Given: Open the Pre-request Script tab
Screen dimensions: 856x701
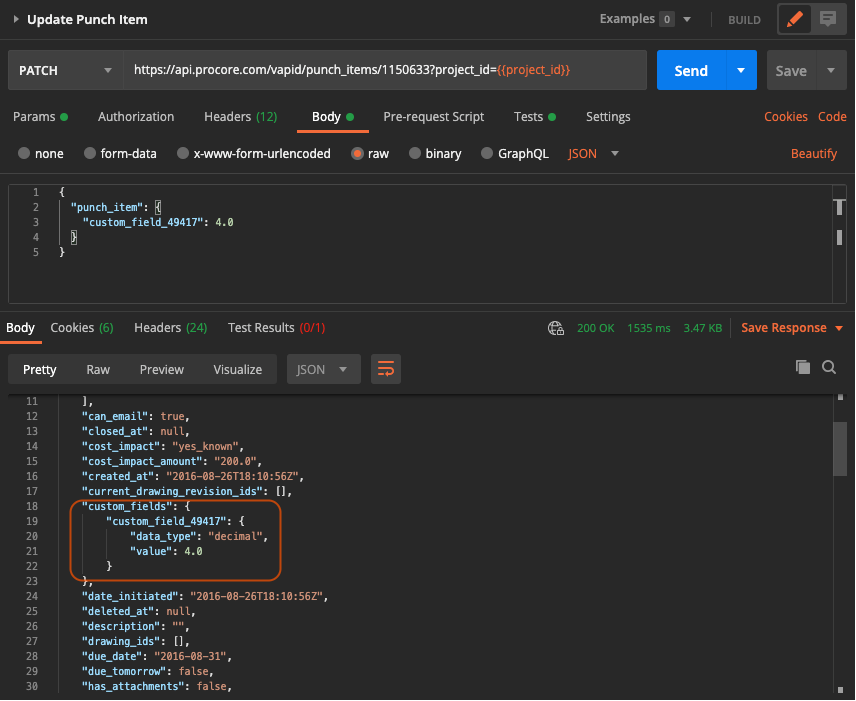Looking at the screenshot, I should [x=433, y=117].
